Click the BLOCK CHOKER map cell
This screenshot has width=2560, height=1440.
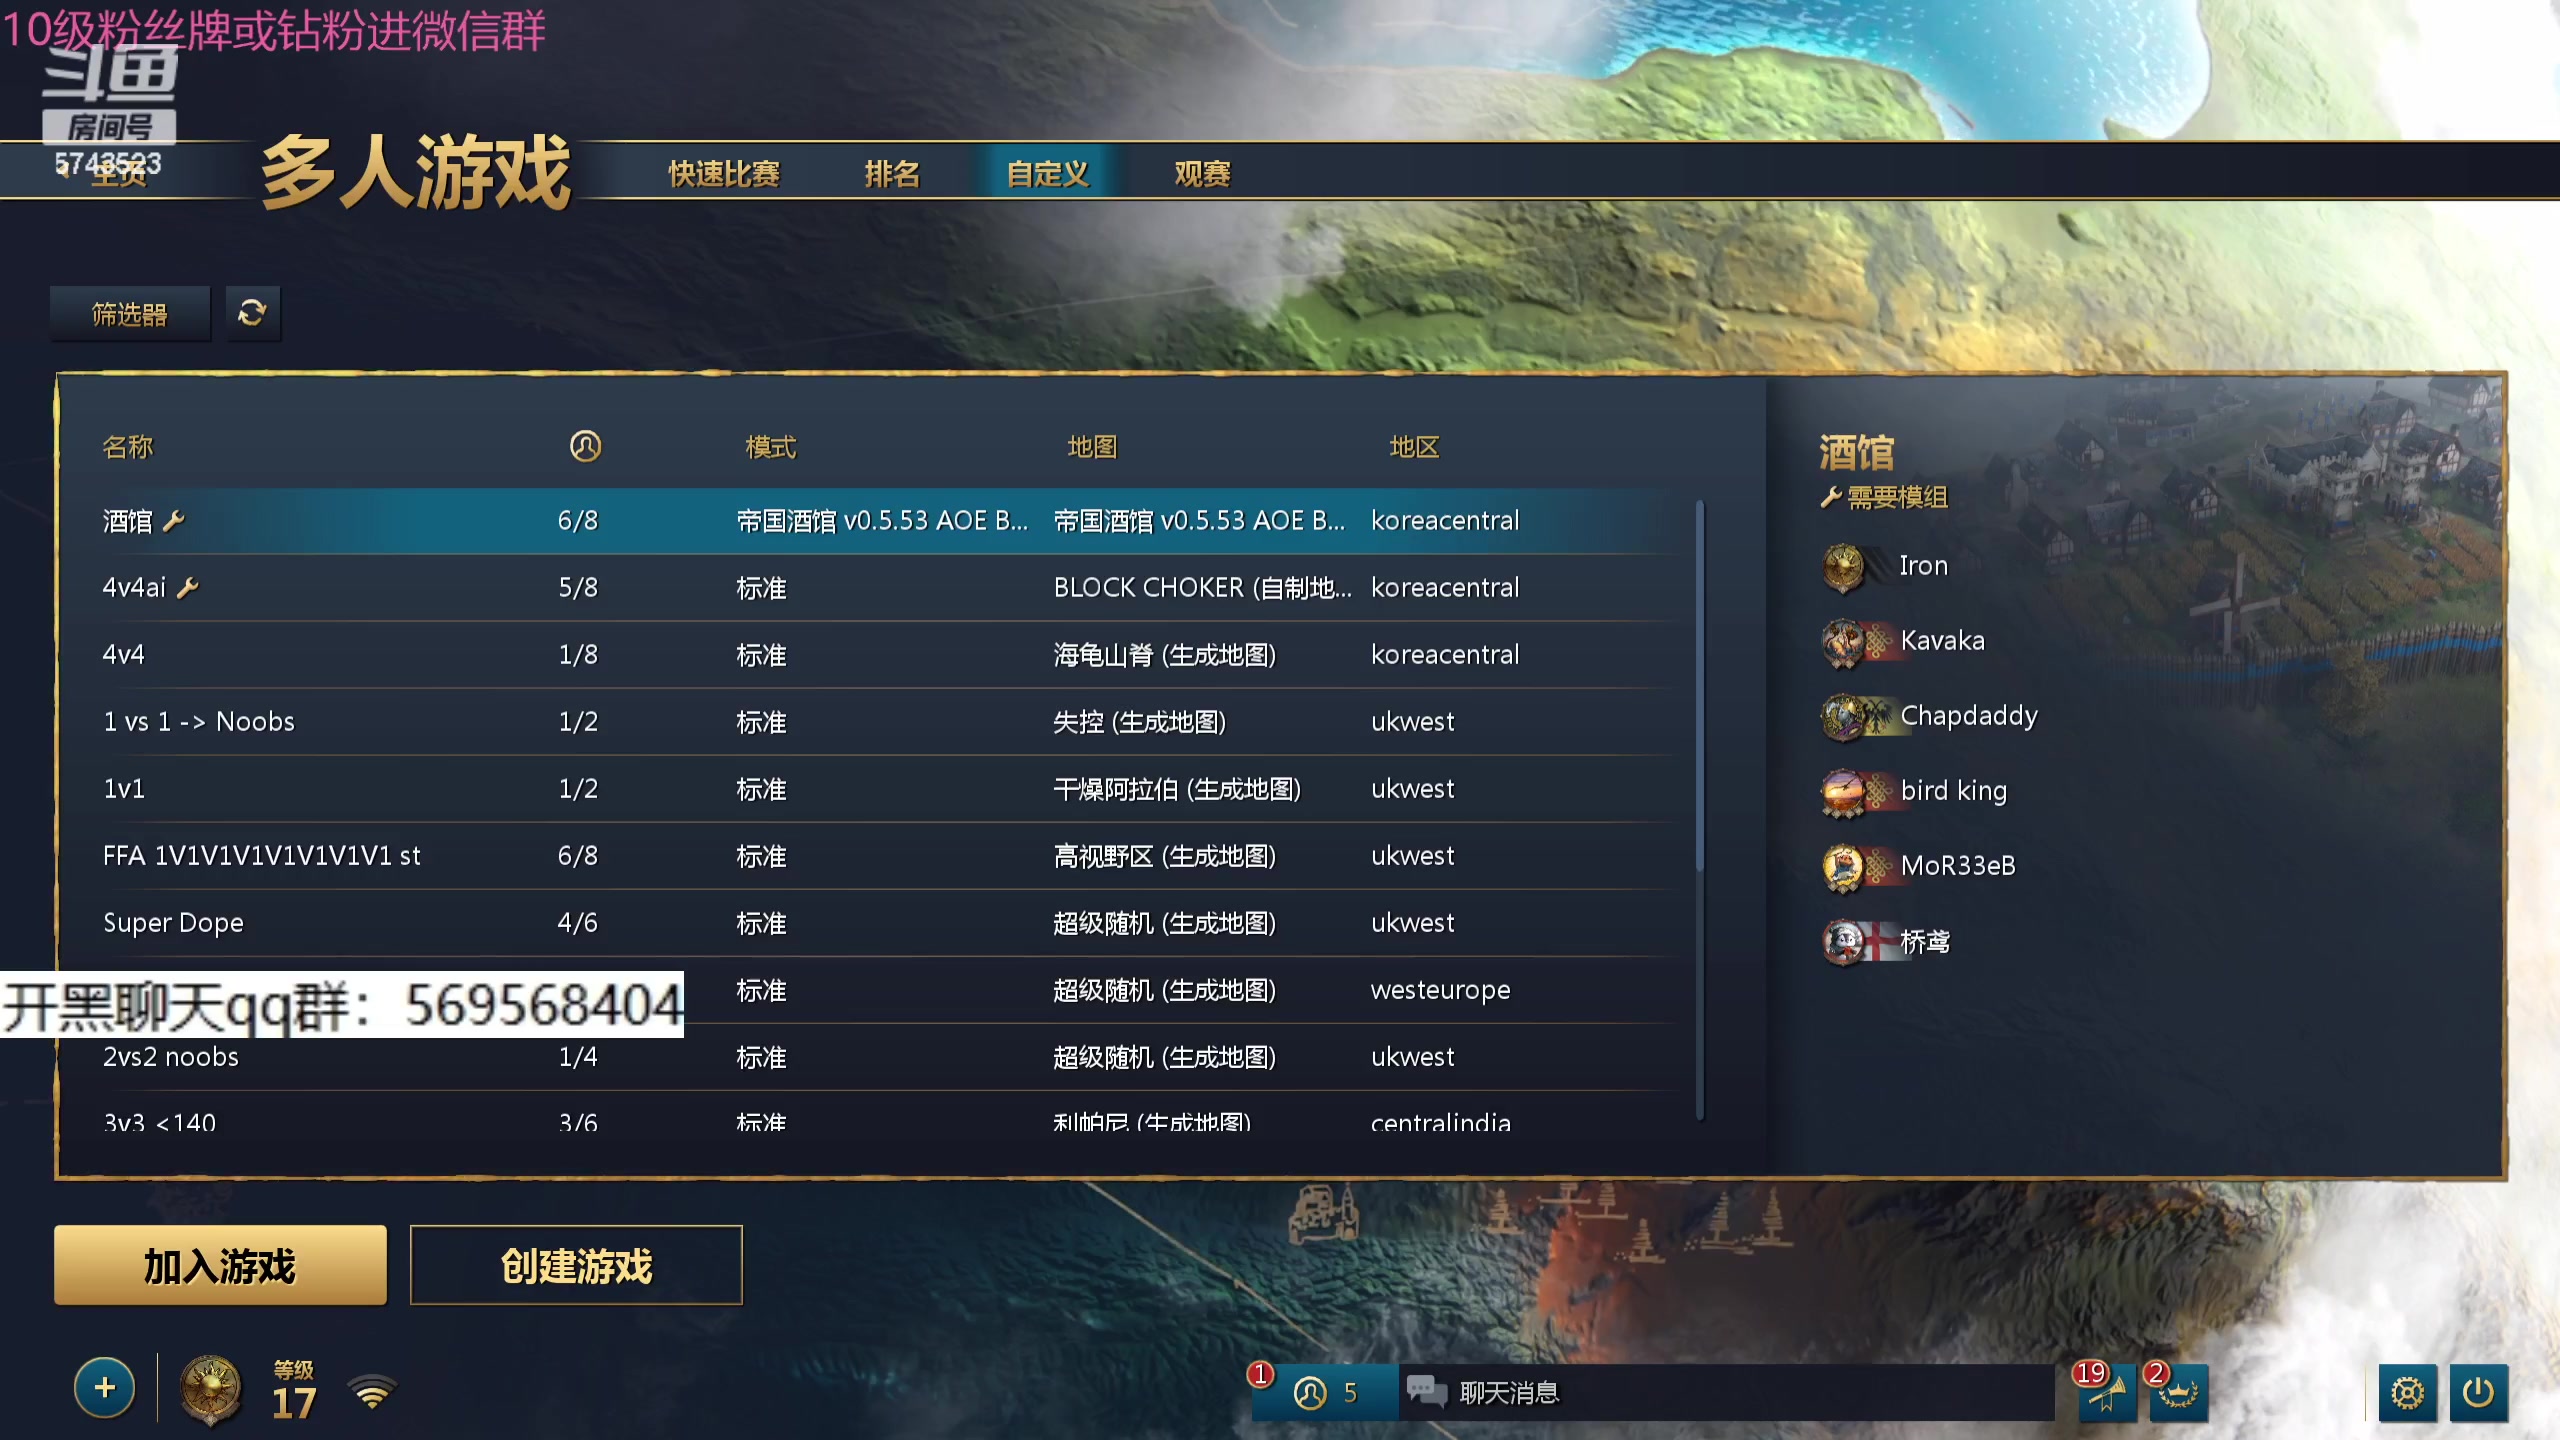click(x=1202, y=587)
